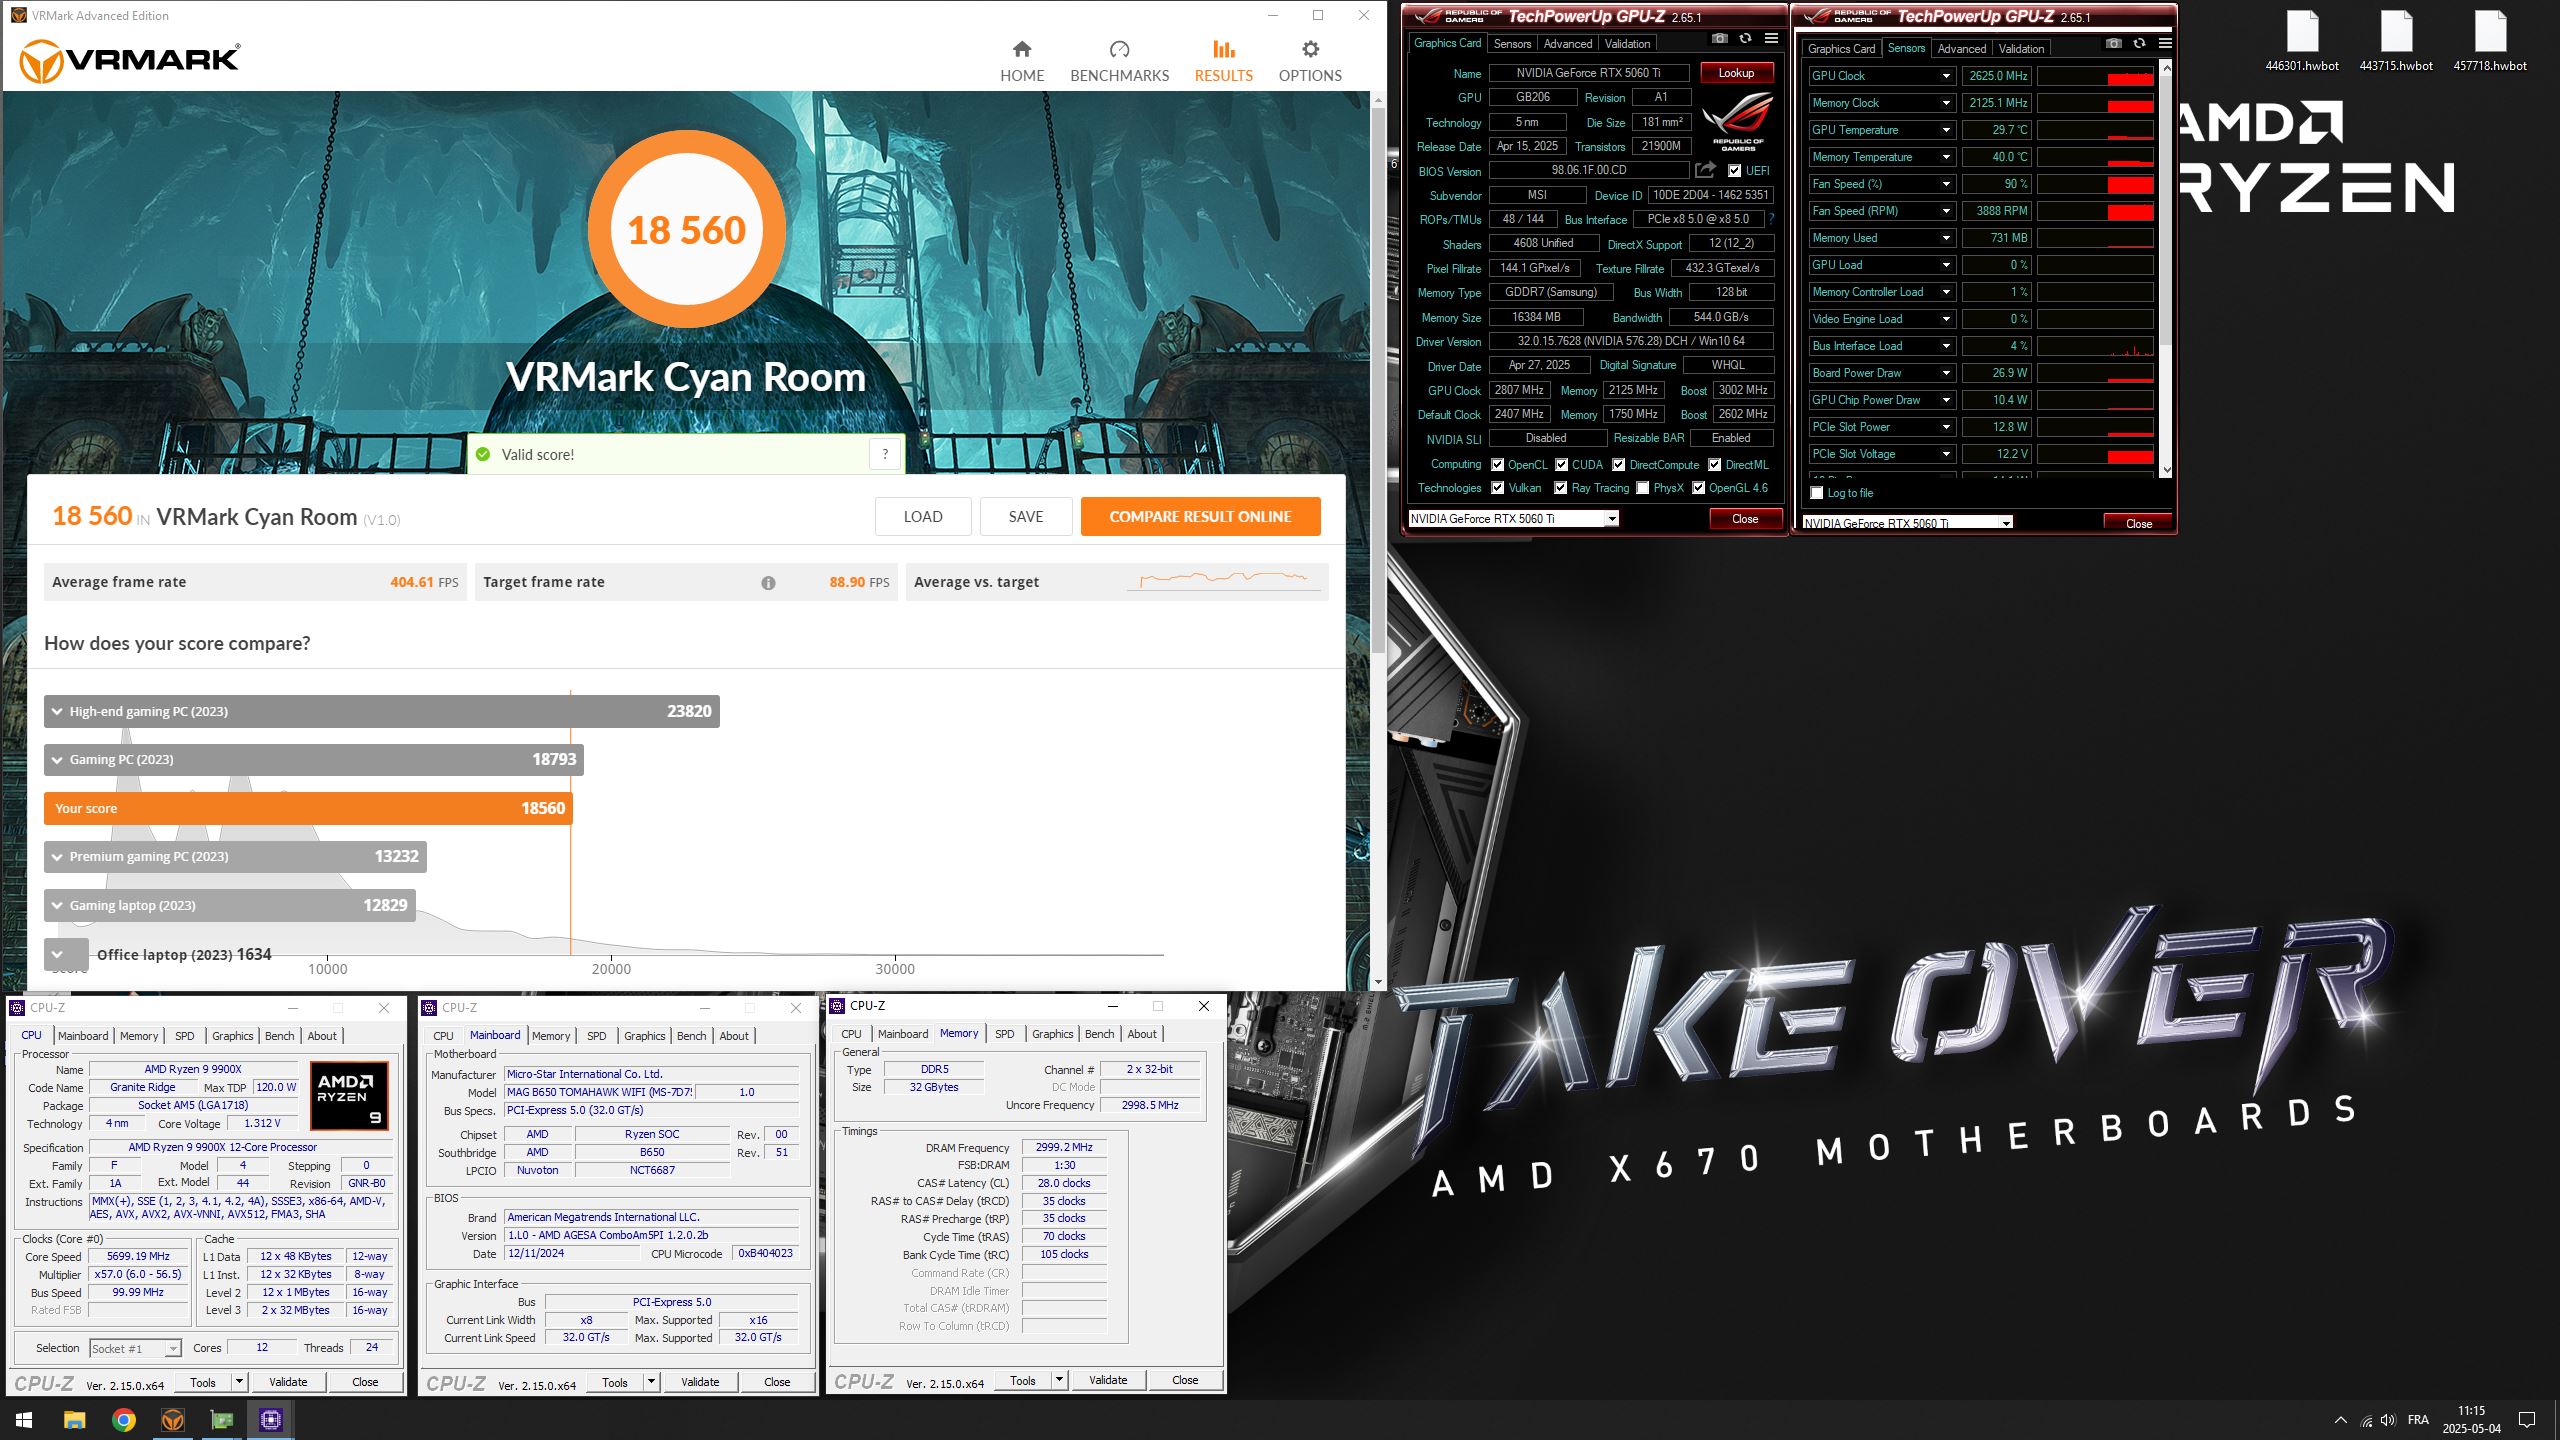Open Windows Start menu
2560x1440 pixels.
[x=24, y=1420]
